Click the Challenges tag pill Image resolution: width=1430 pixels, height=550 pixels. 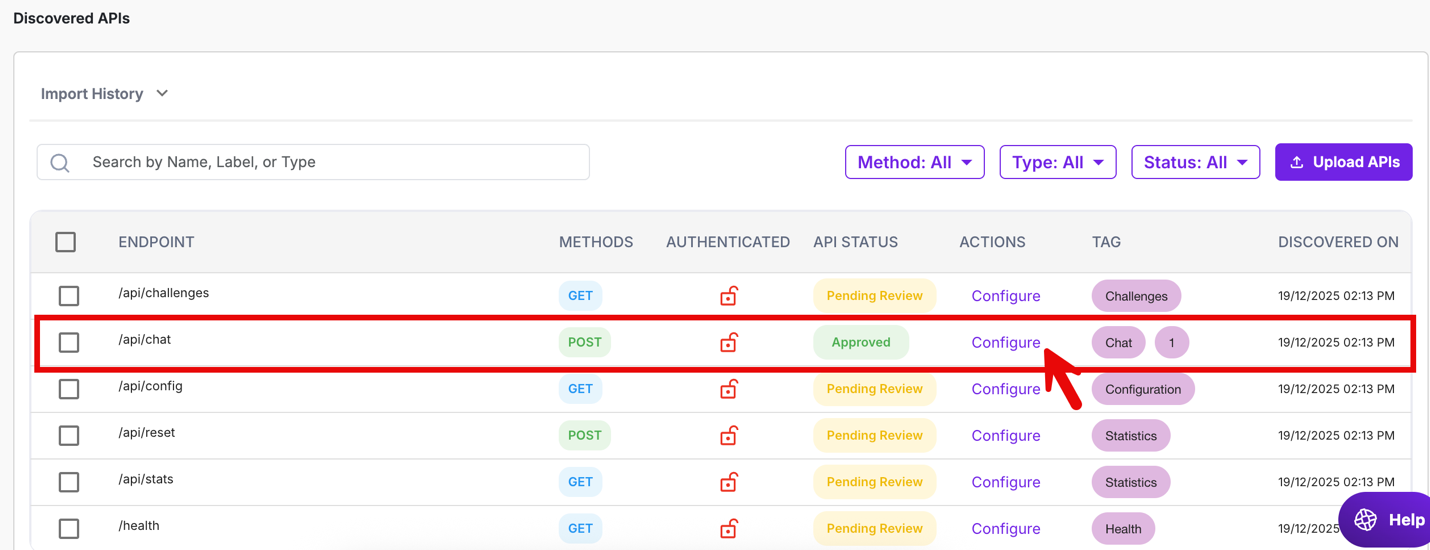click(1136, 296)
